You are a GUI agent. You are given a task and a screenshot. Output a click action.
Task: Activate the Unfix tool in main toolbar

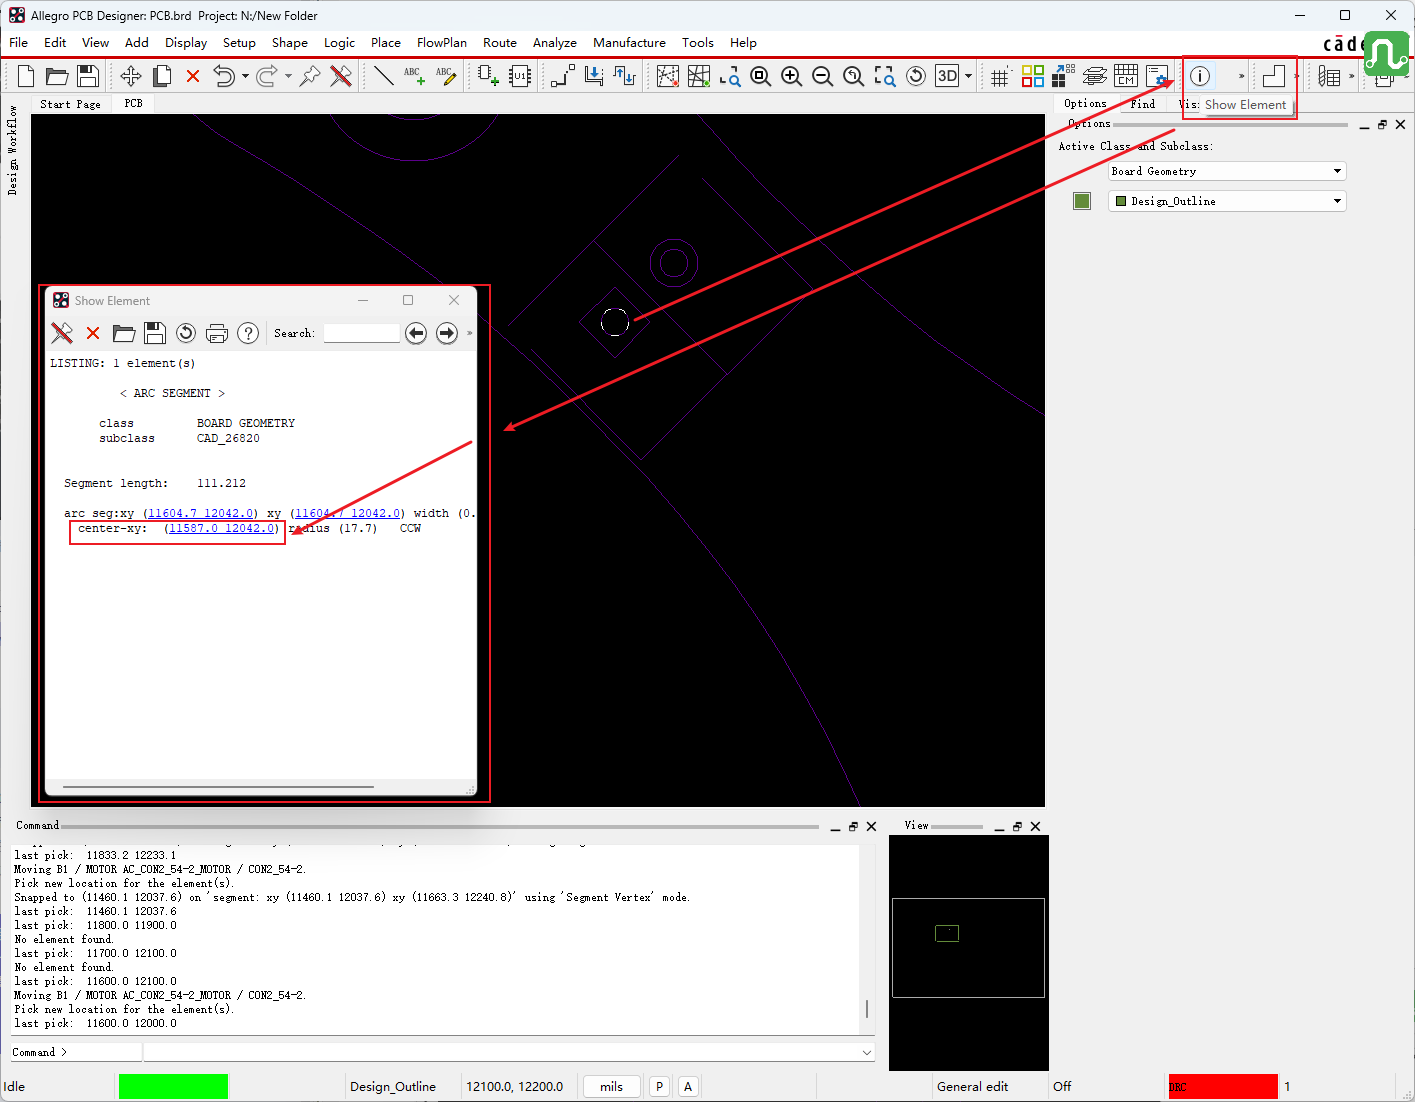341,76
